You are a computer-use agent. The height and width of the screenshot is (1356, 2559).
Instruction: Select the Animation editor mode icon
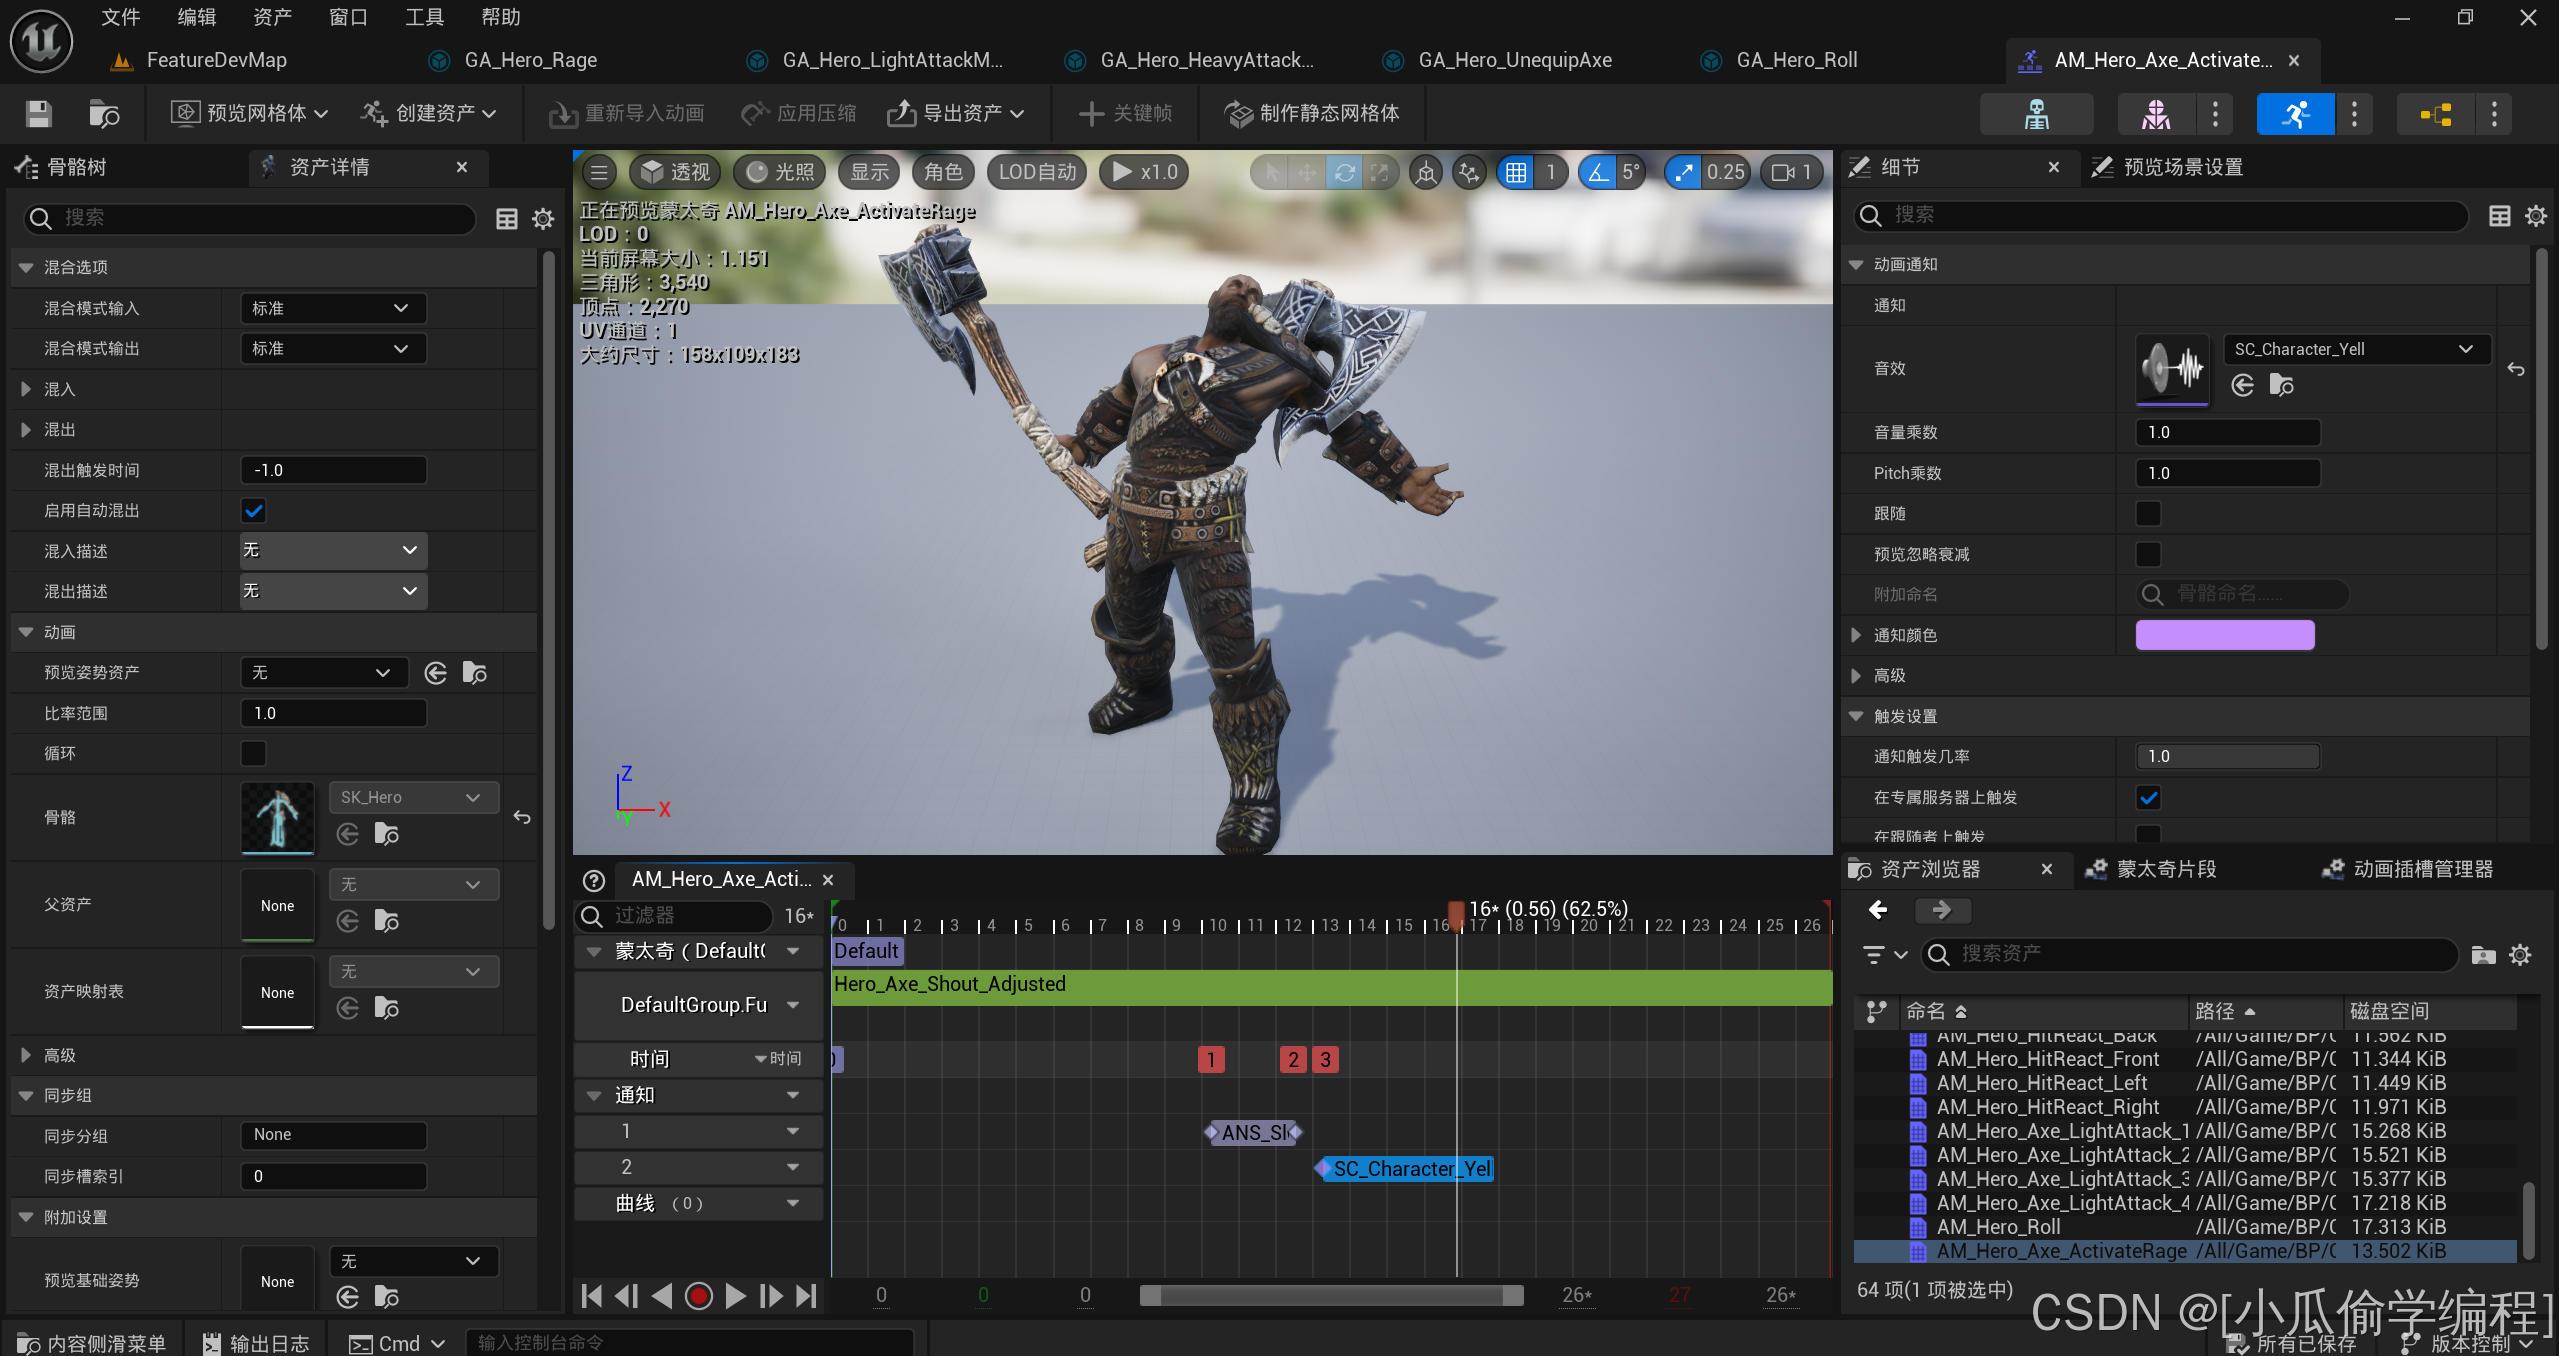(2295, 114)
